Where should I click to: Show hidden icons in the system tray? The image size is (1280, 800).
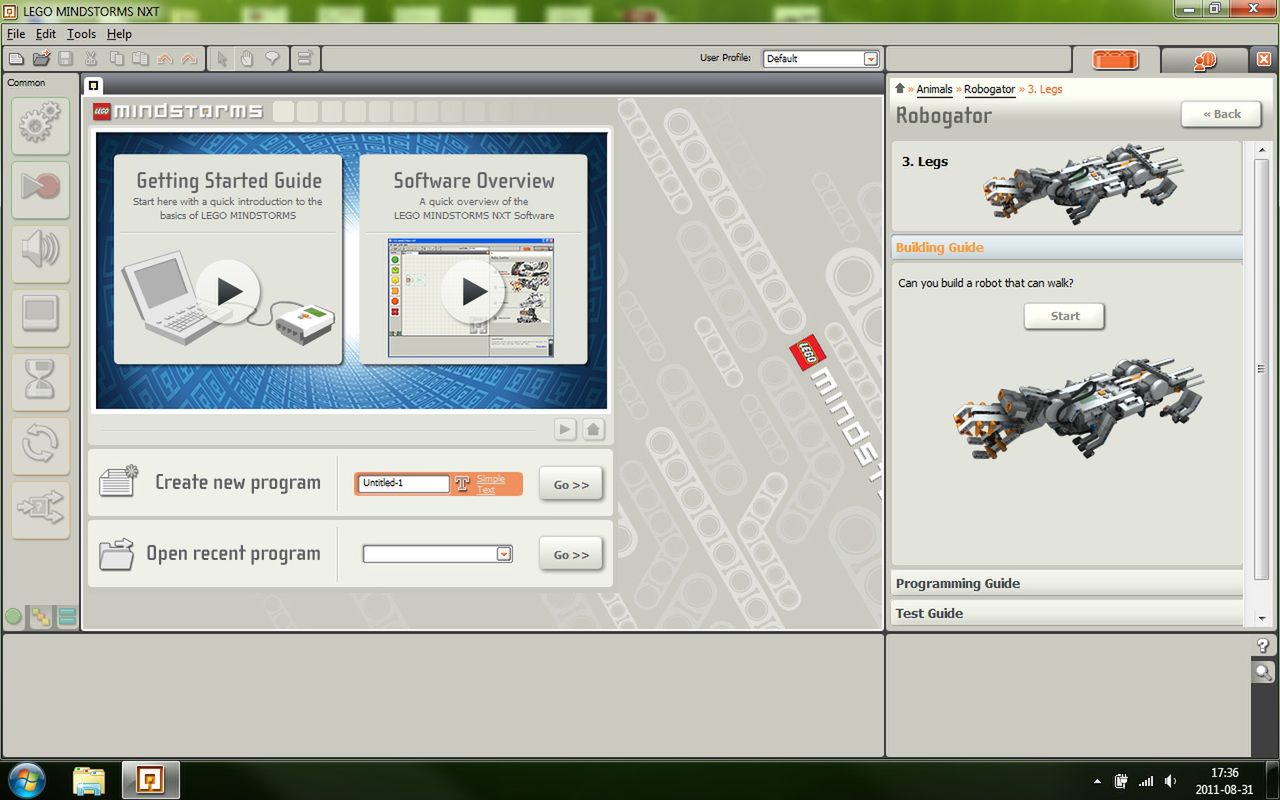pyautogui.click(x=1097, y=781)
